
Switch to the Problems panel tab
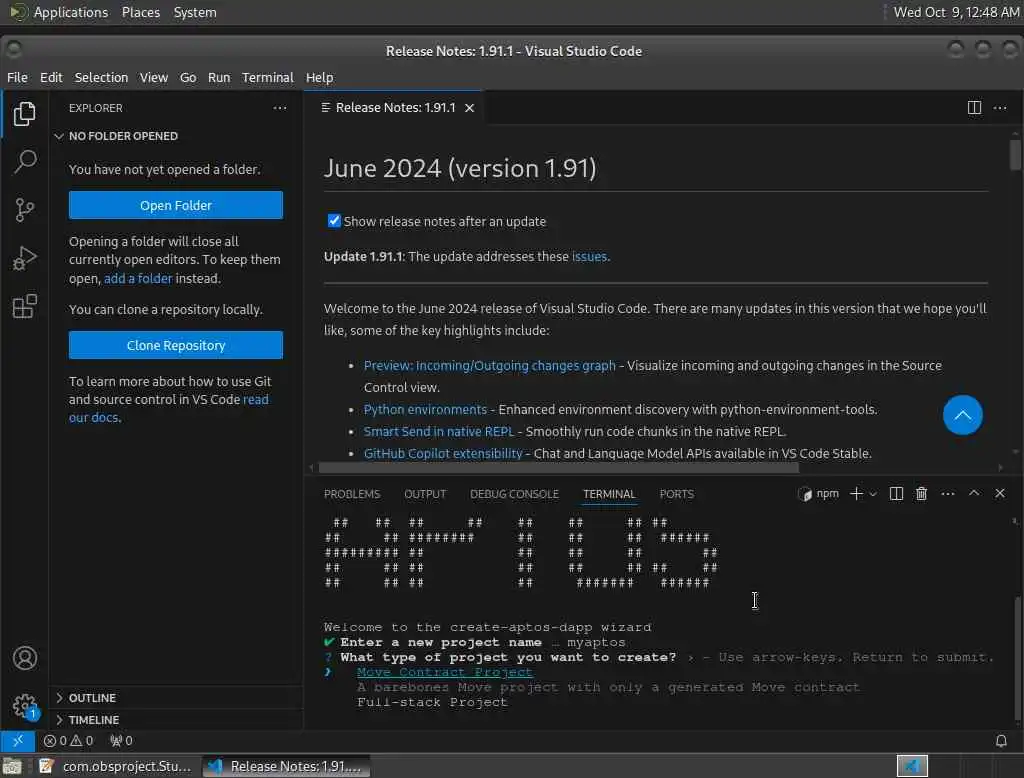[351, 494]
